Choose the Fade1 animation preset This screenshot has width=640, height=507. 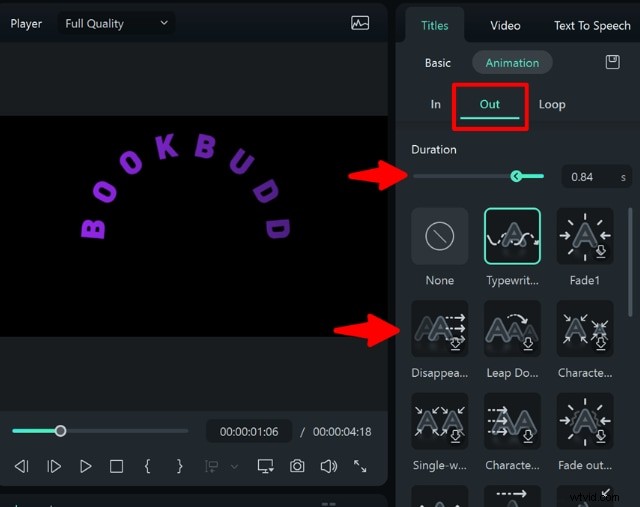(x=585, y=237)
